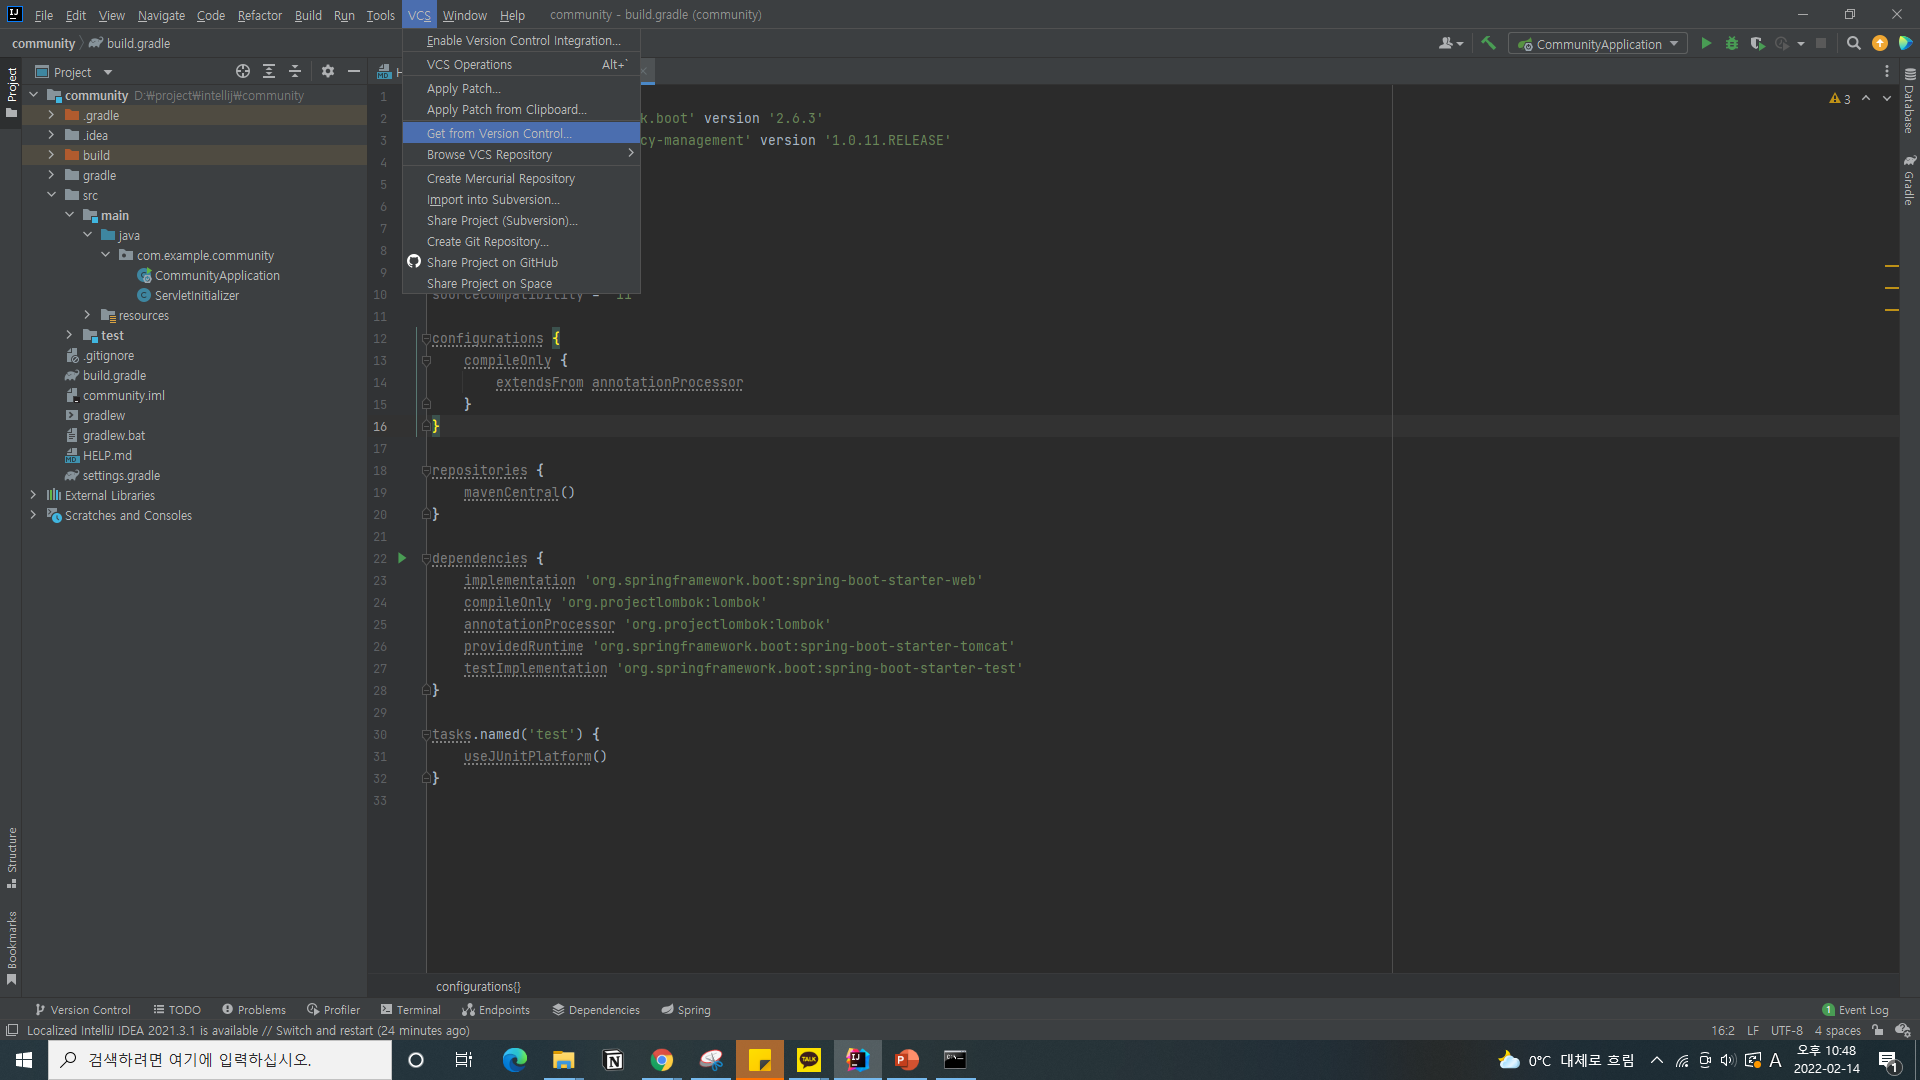Choose Share Project on GitHub
The height and width of the screenshot is (1080, 1920).
tap(492, 262)
